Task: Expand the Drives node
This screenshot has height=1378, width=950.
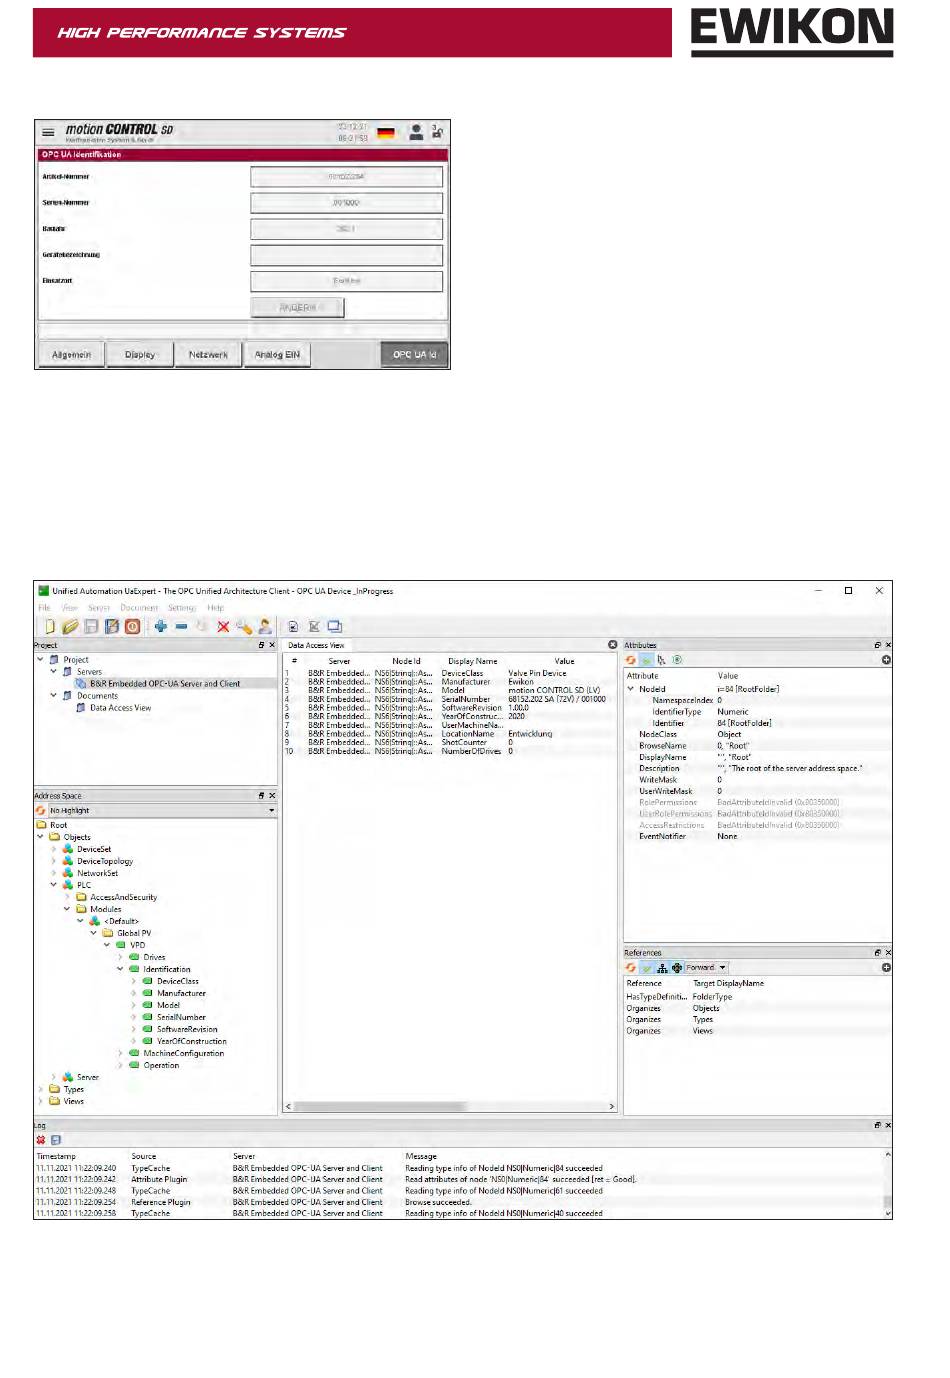Action: (120, 957)
